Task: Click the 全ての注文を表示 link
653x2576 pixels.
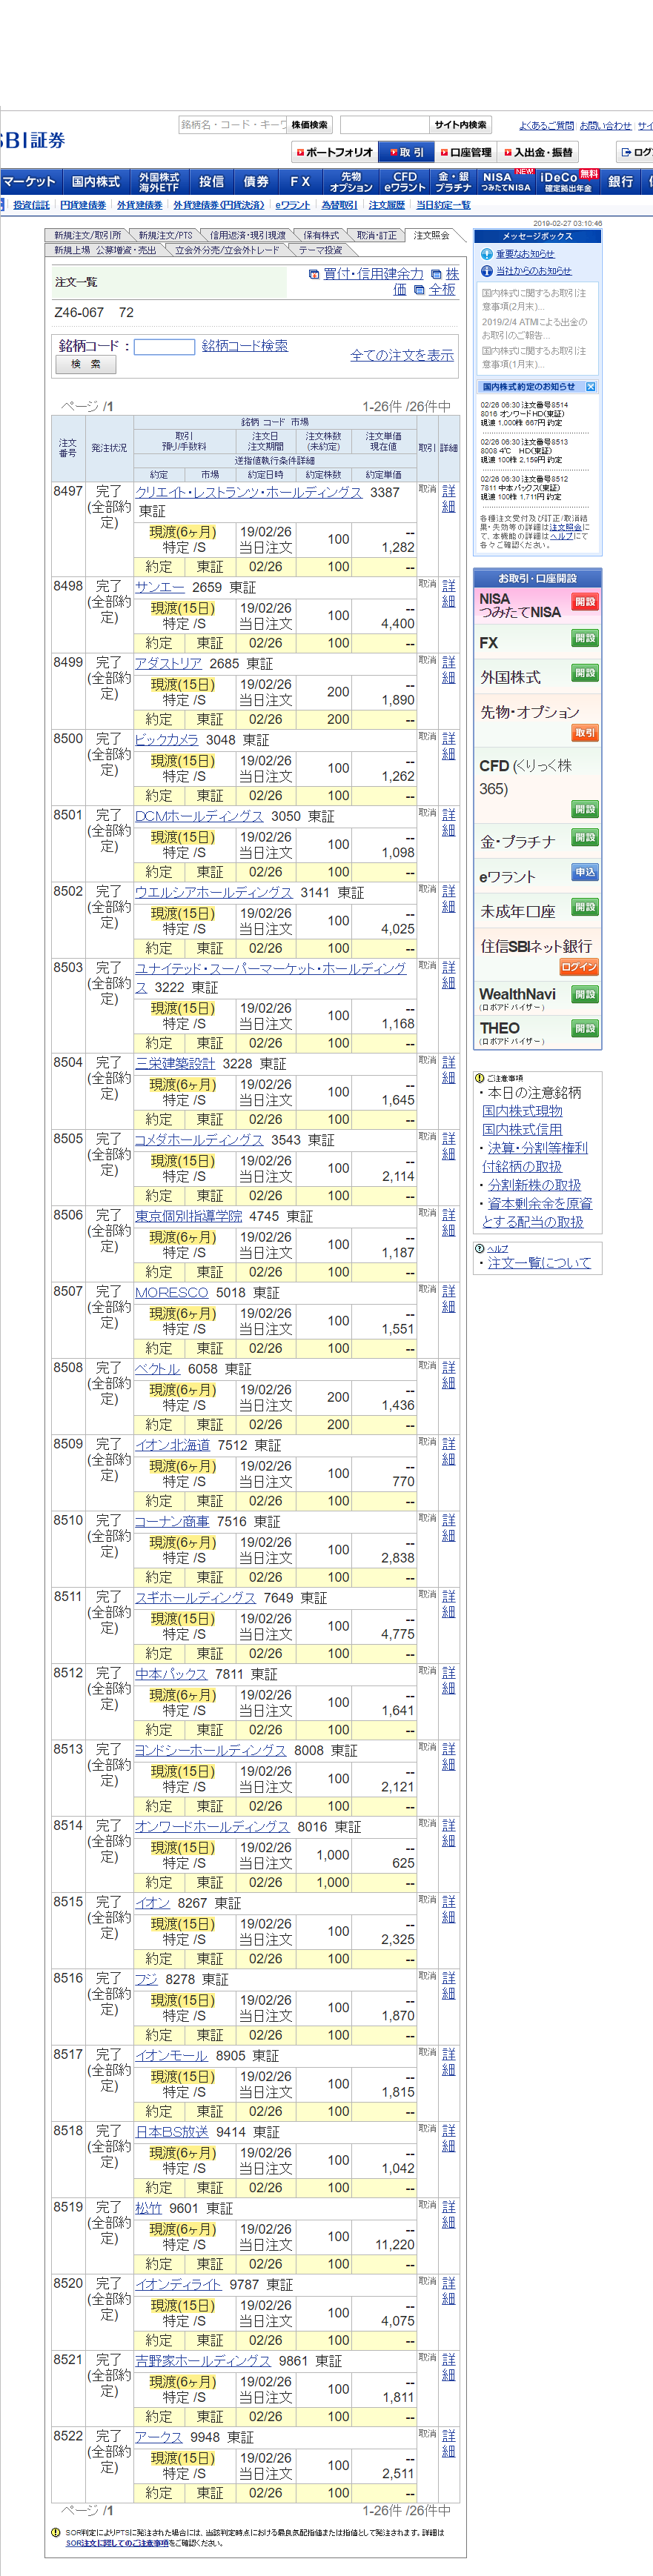Action: click(402, 355)
